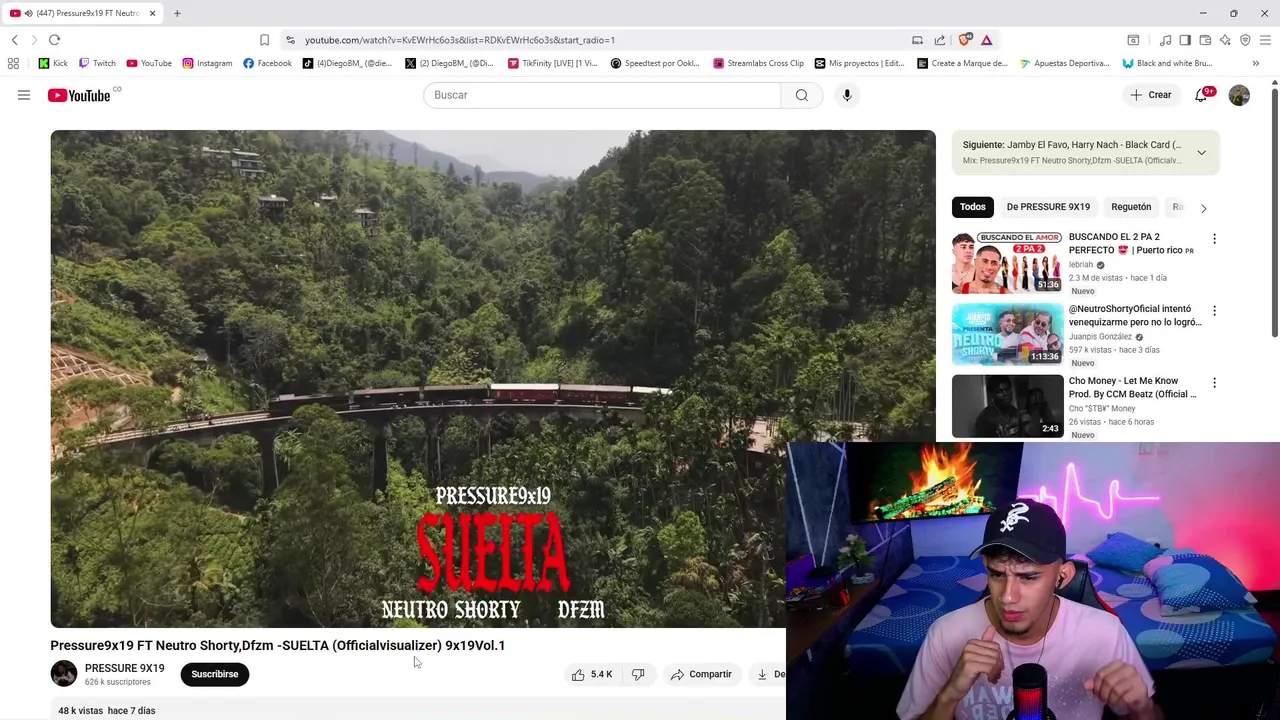Image resolution: width=1280 pixels, height=720 pixels.
Task: Open the Apuestas Deportivas bookmark
Action: 1064,63
